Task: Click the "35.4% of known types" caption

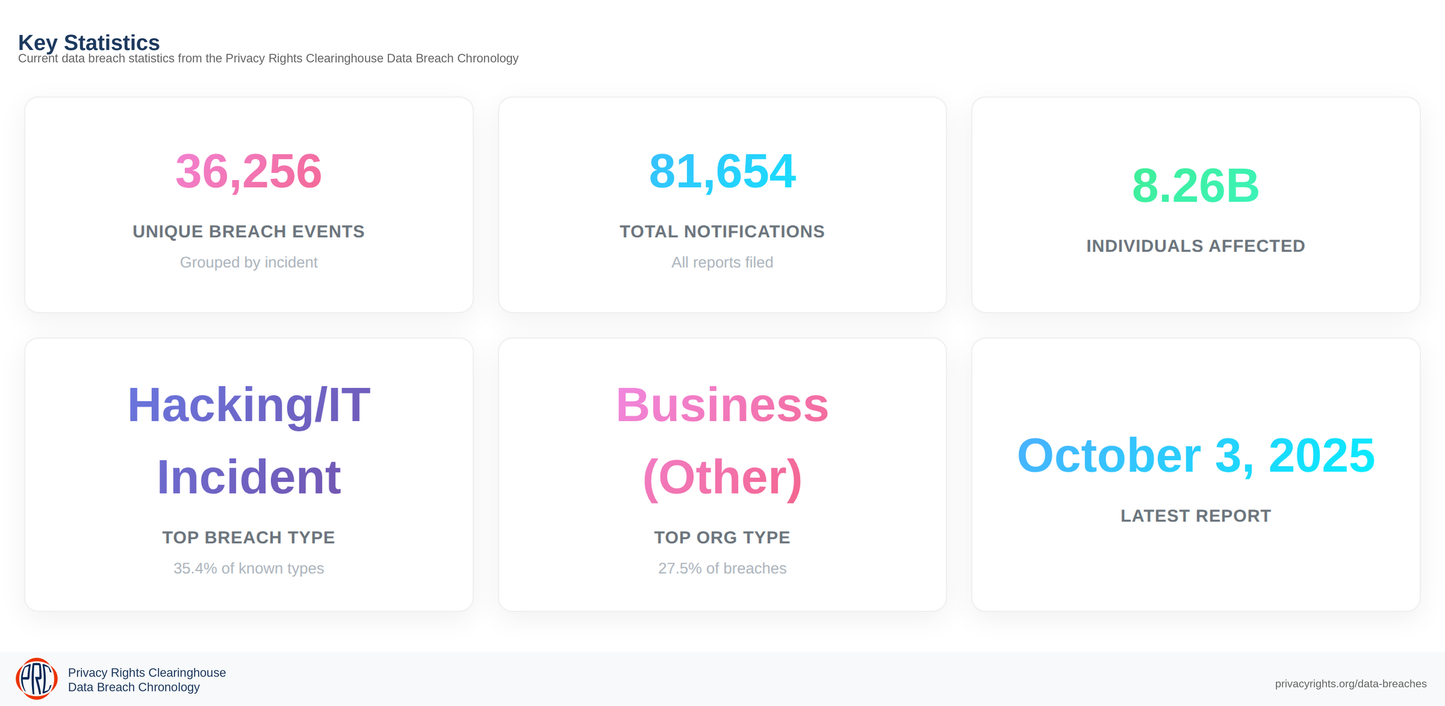Action: [x=249, y=569]
